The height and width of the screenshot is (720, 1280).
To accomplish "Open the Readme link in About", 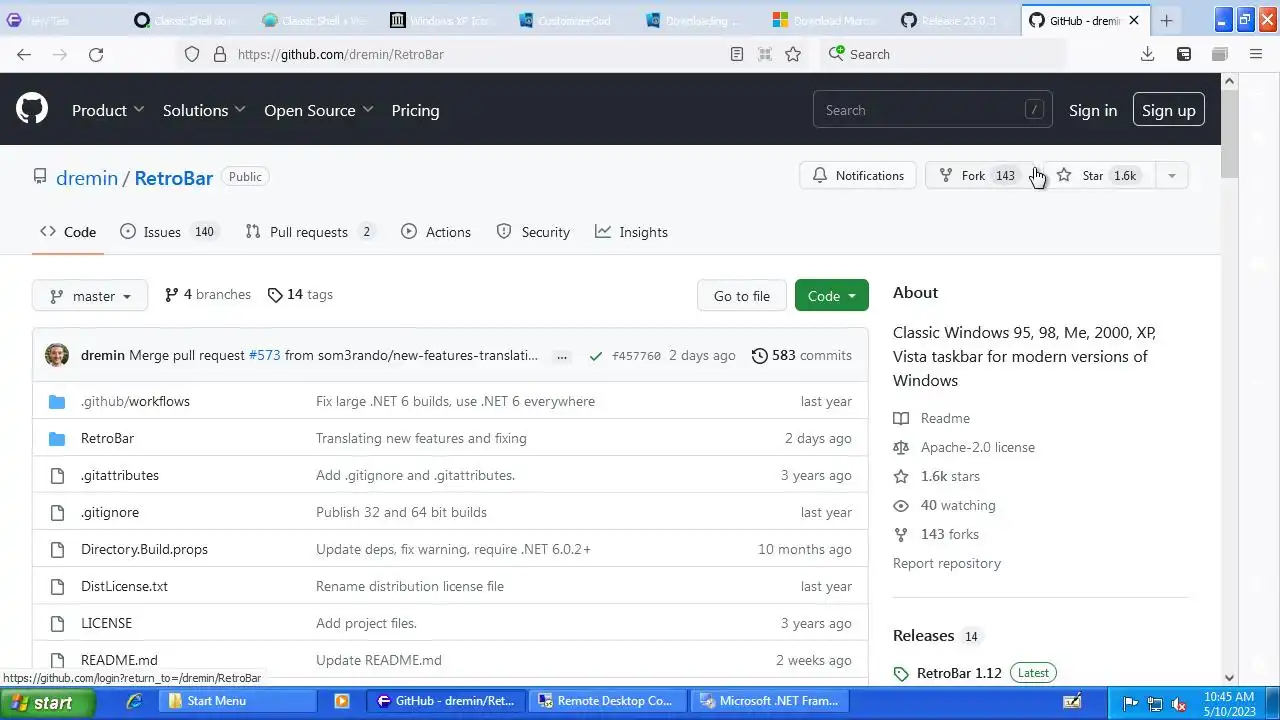I will coord(932,418).
